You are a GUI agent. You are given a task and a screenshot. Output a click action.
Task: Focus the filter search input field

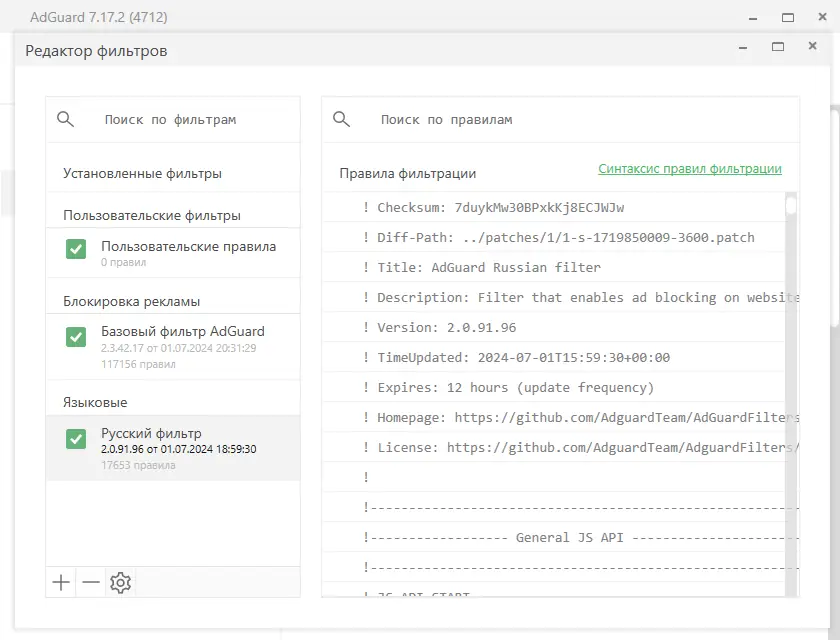(x=190, y=120)
